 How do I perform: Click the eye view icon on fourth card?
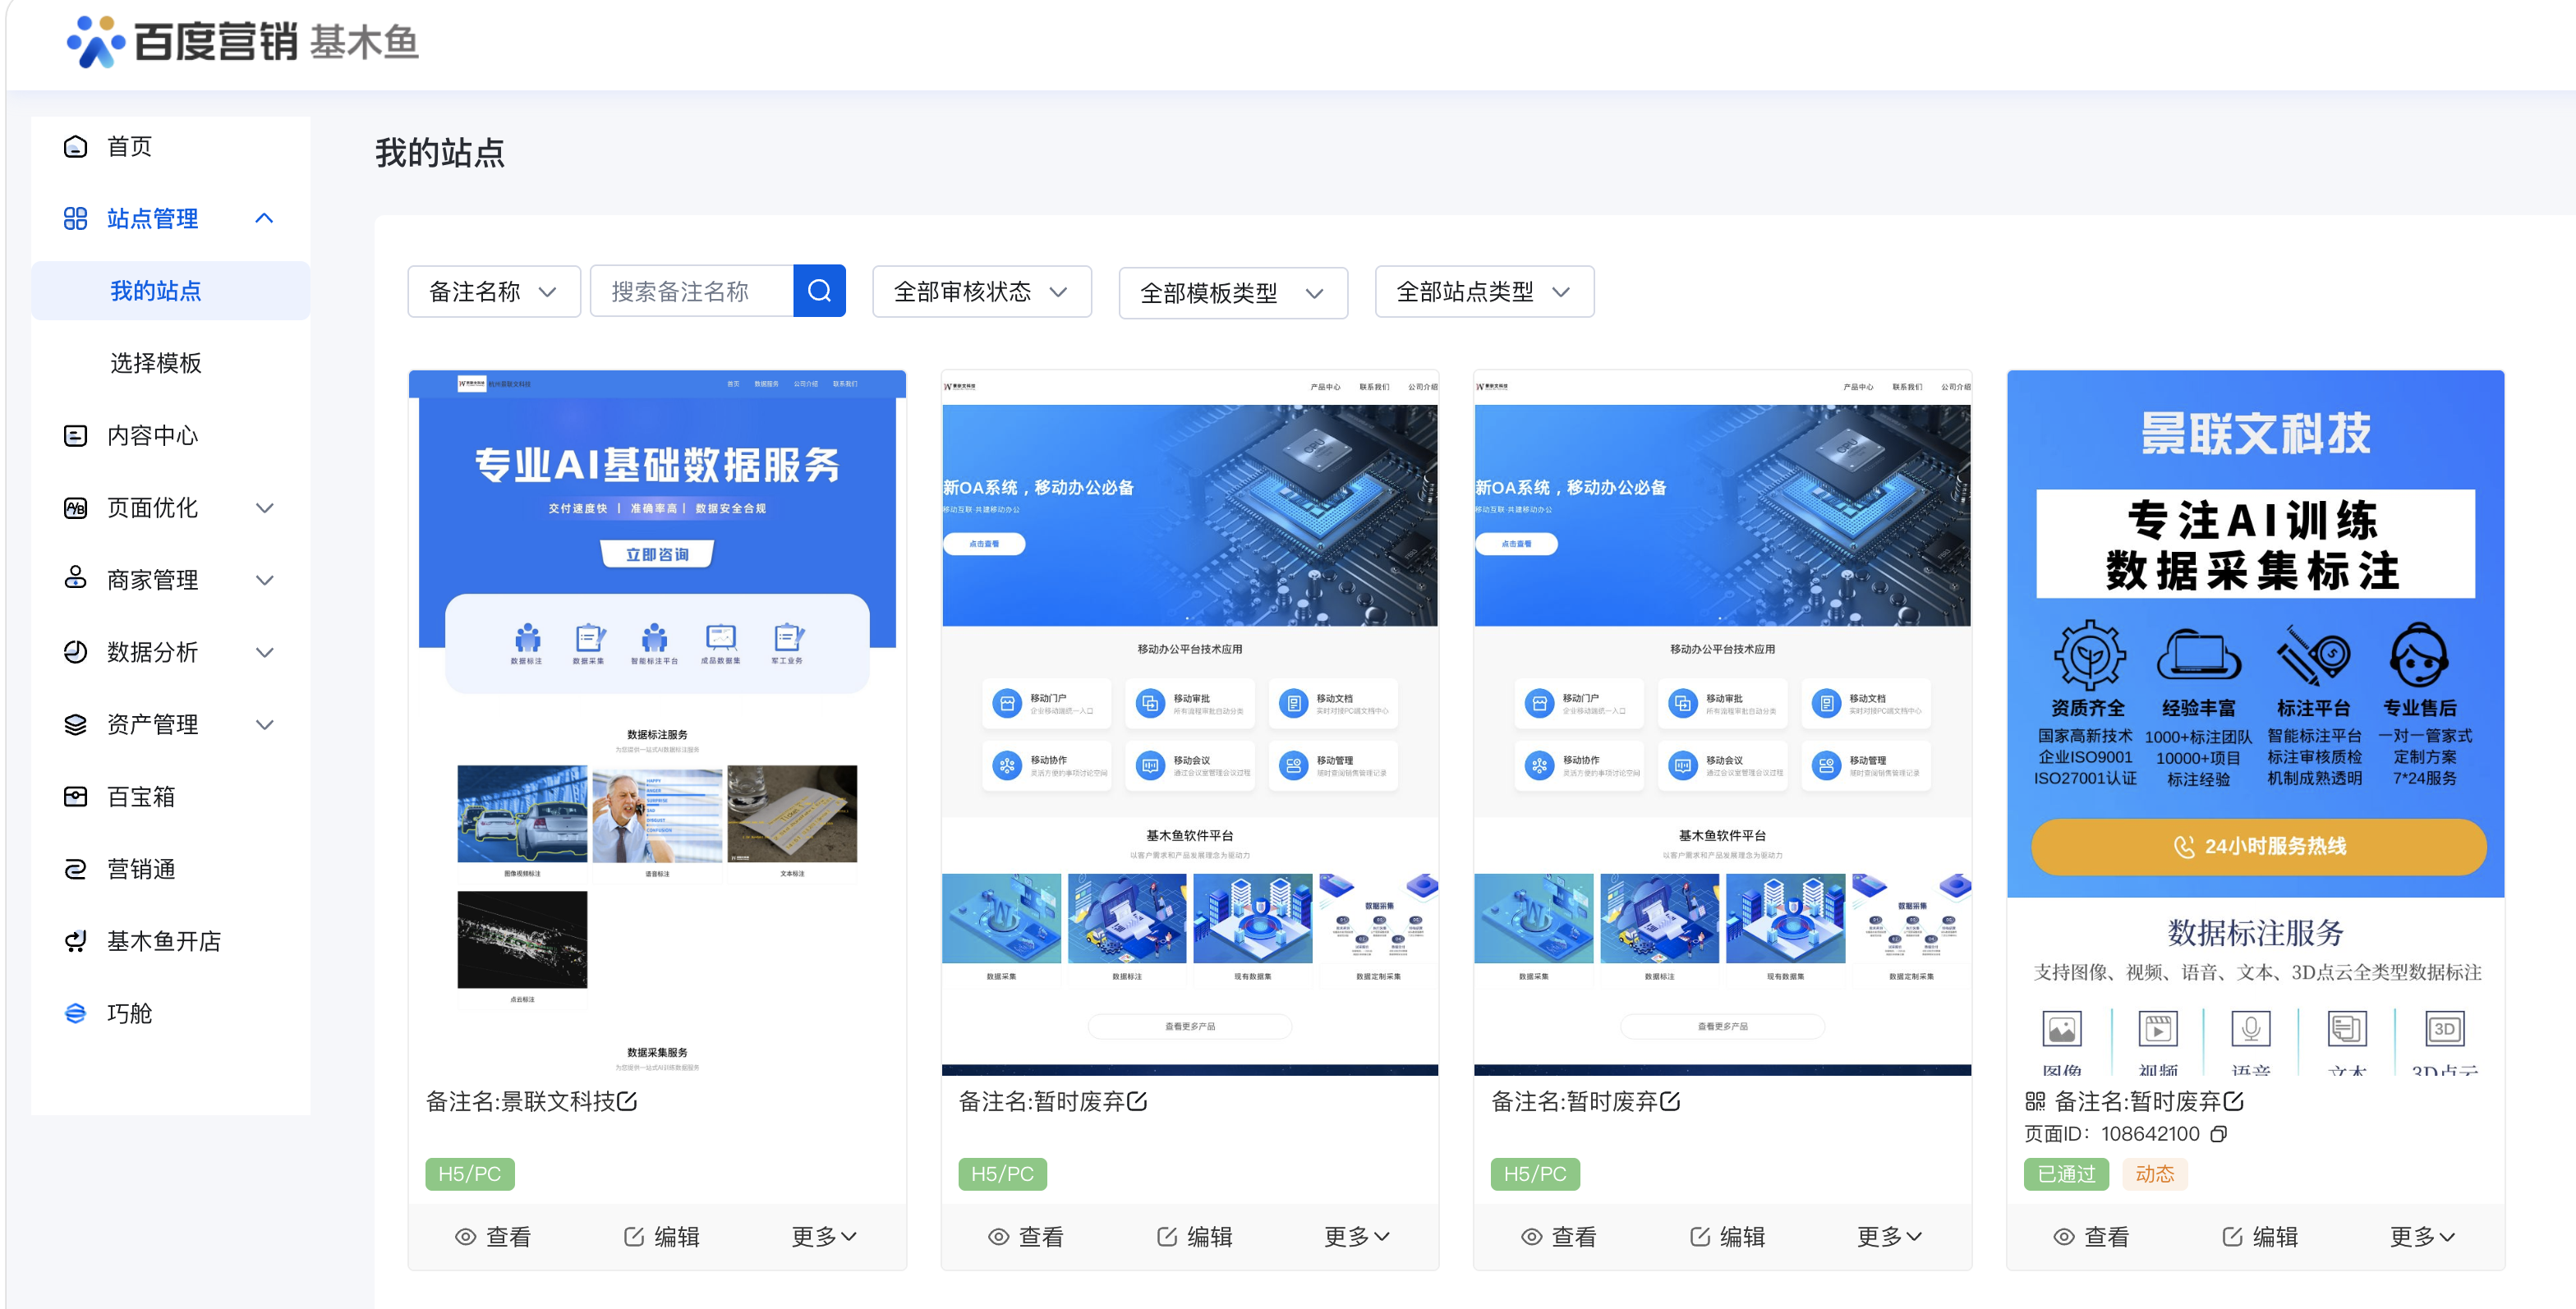(2064, 1237)
